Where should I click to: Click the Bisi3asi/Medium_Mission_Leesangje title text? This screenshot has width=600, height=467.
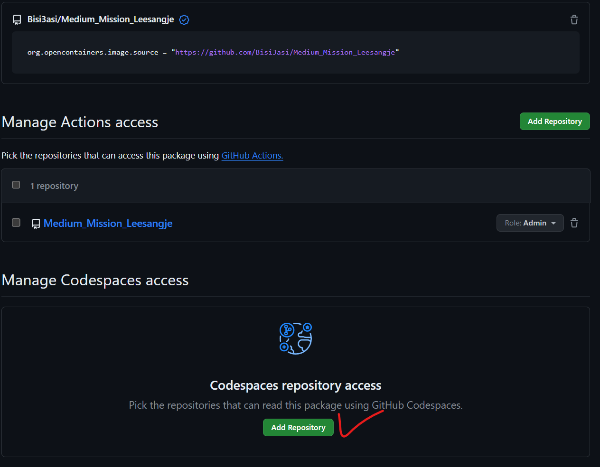101,19
